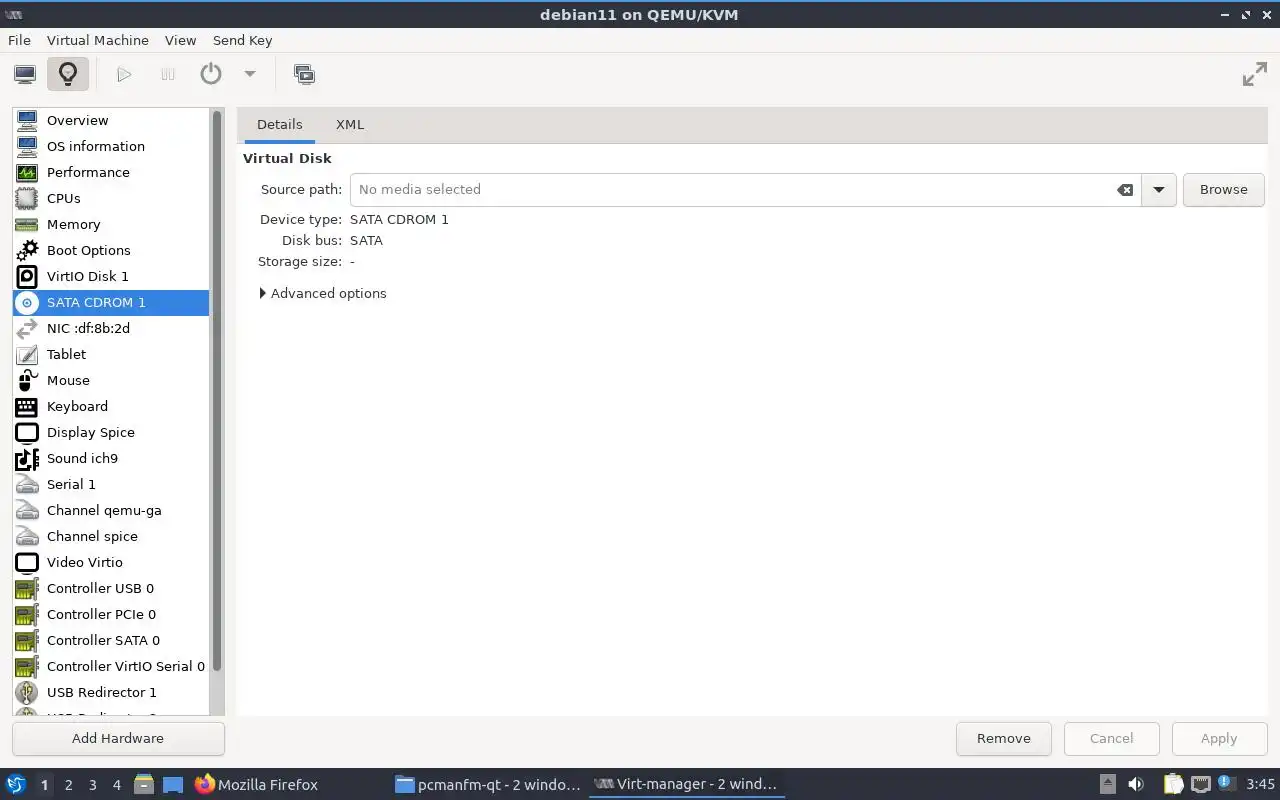Image resolution: width=1280 pixels, height=800 pixels.
Task: Open the source path dropdown
Action: pyautogui.click(x=1159, y=189)
